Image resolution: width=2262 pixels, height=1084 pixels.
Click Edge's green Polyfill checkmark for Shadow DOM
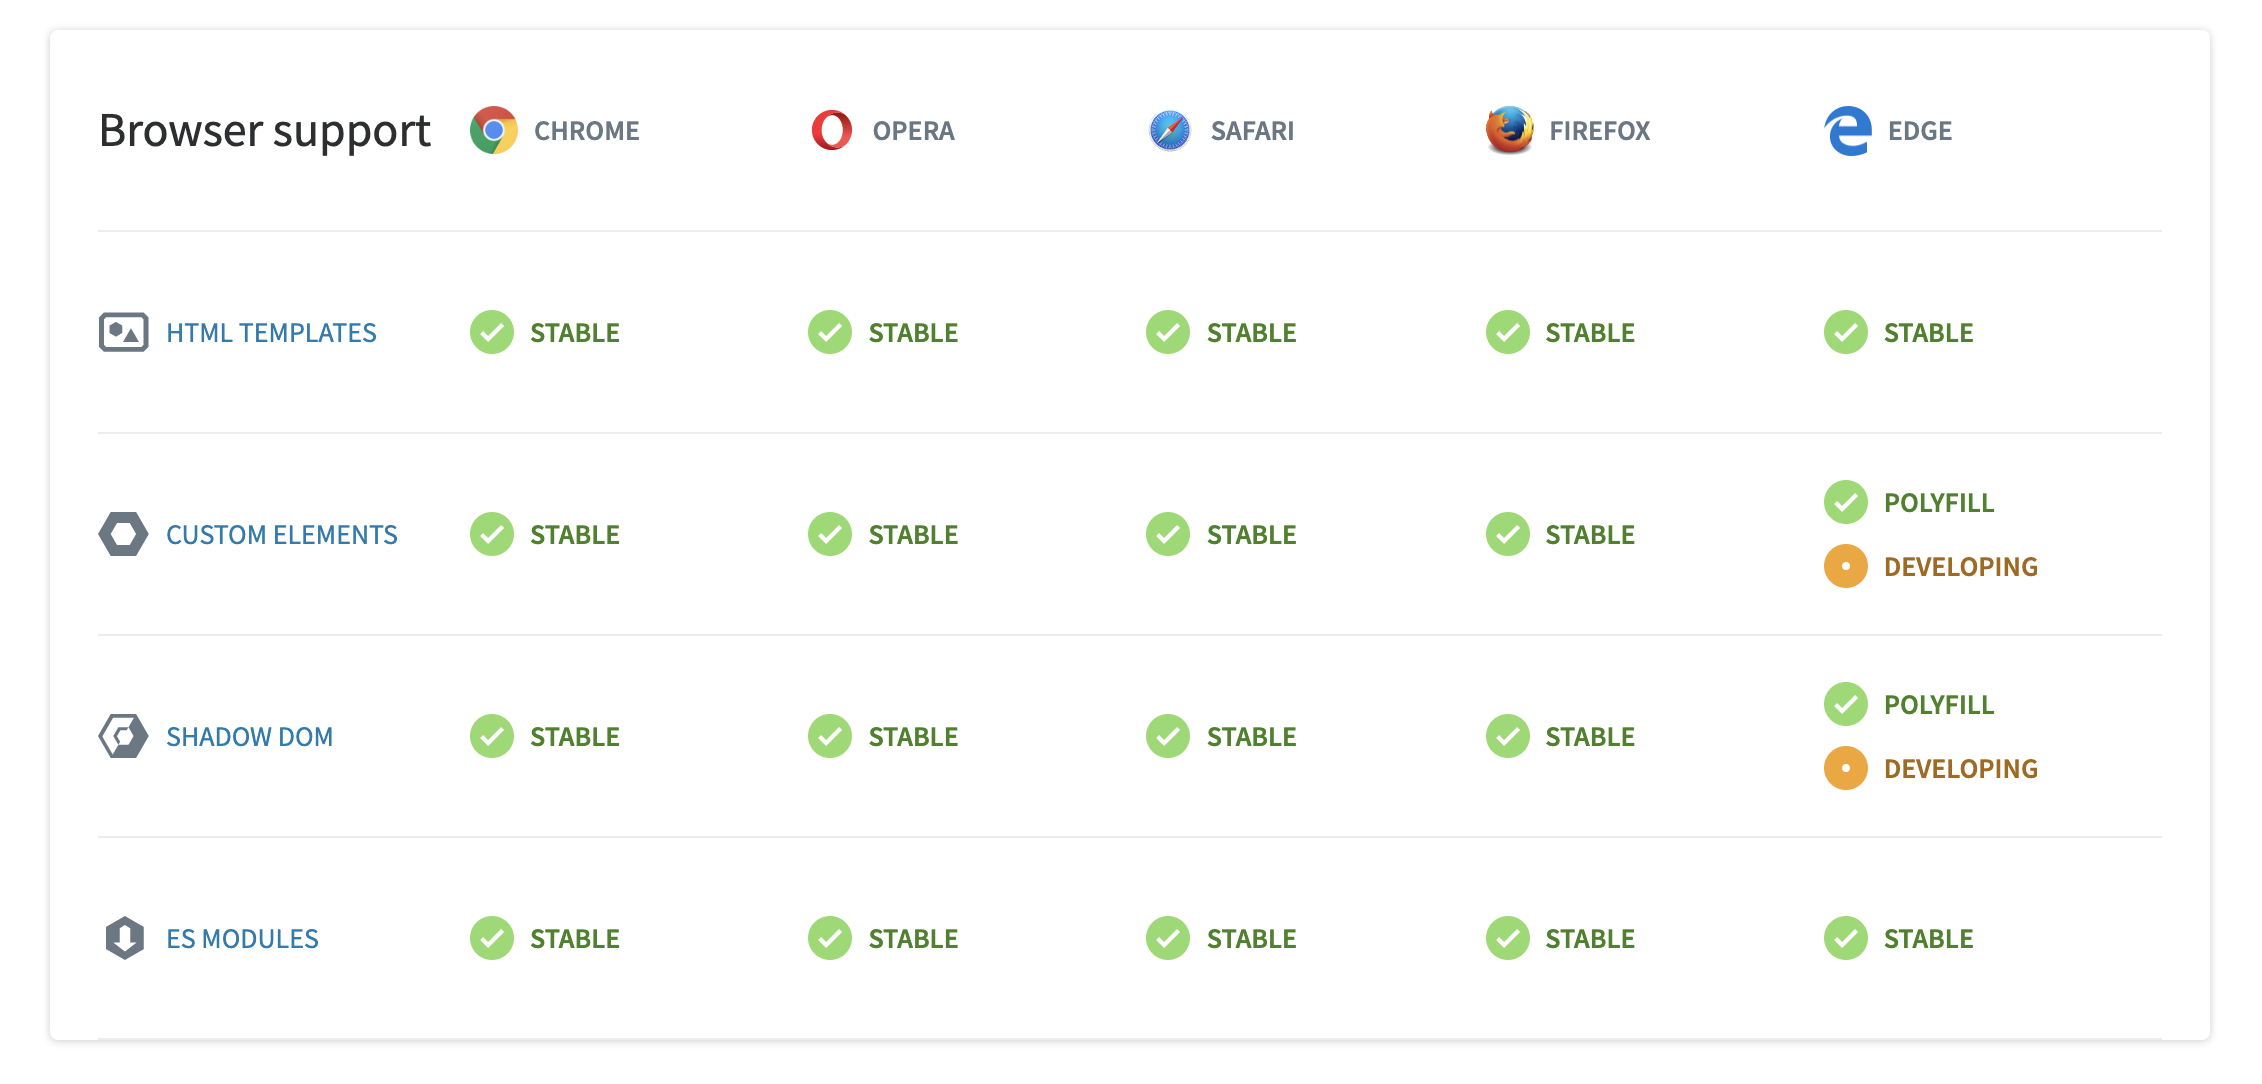(x=1846, y=704)
